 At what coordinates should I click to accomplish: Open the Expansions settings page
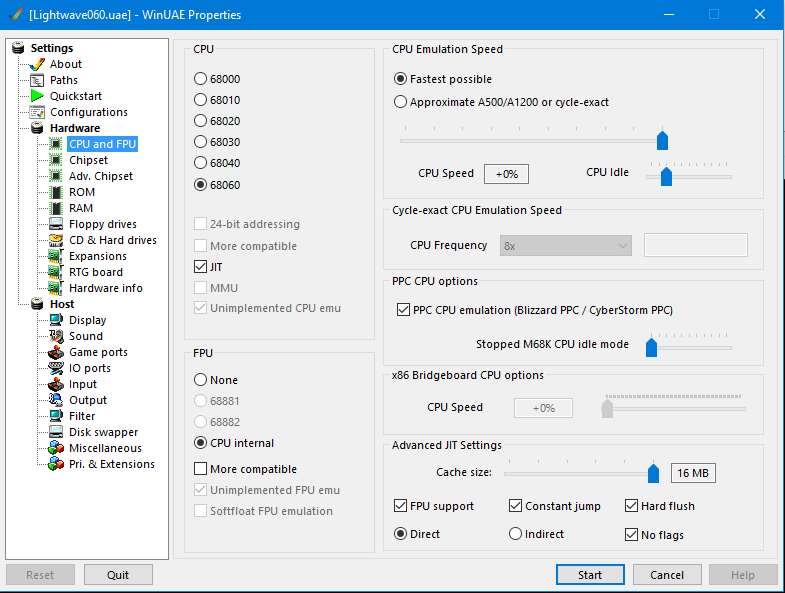(x=98, y=256)
